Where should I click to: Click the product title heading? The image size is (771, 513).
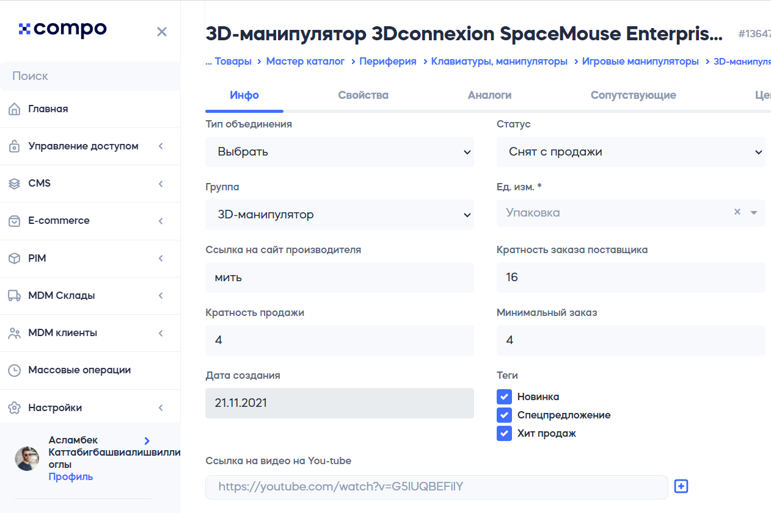pyautogui.click(x=464, y=34)
